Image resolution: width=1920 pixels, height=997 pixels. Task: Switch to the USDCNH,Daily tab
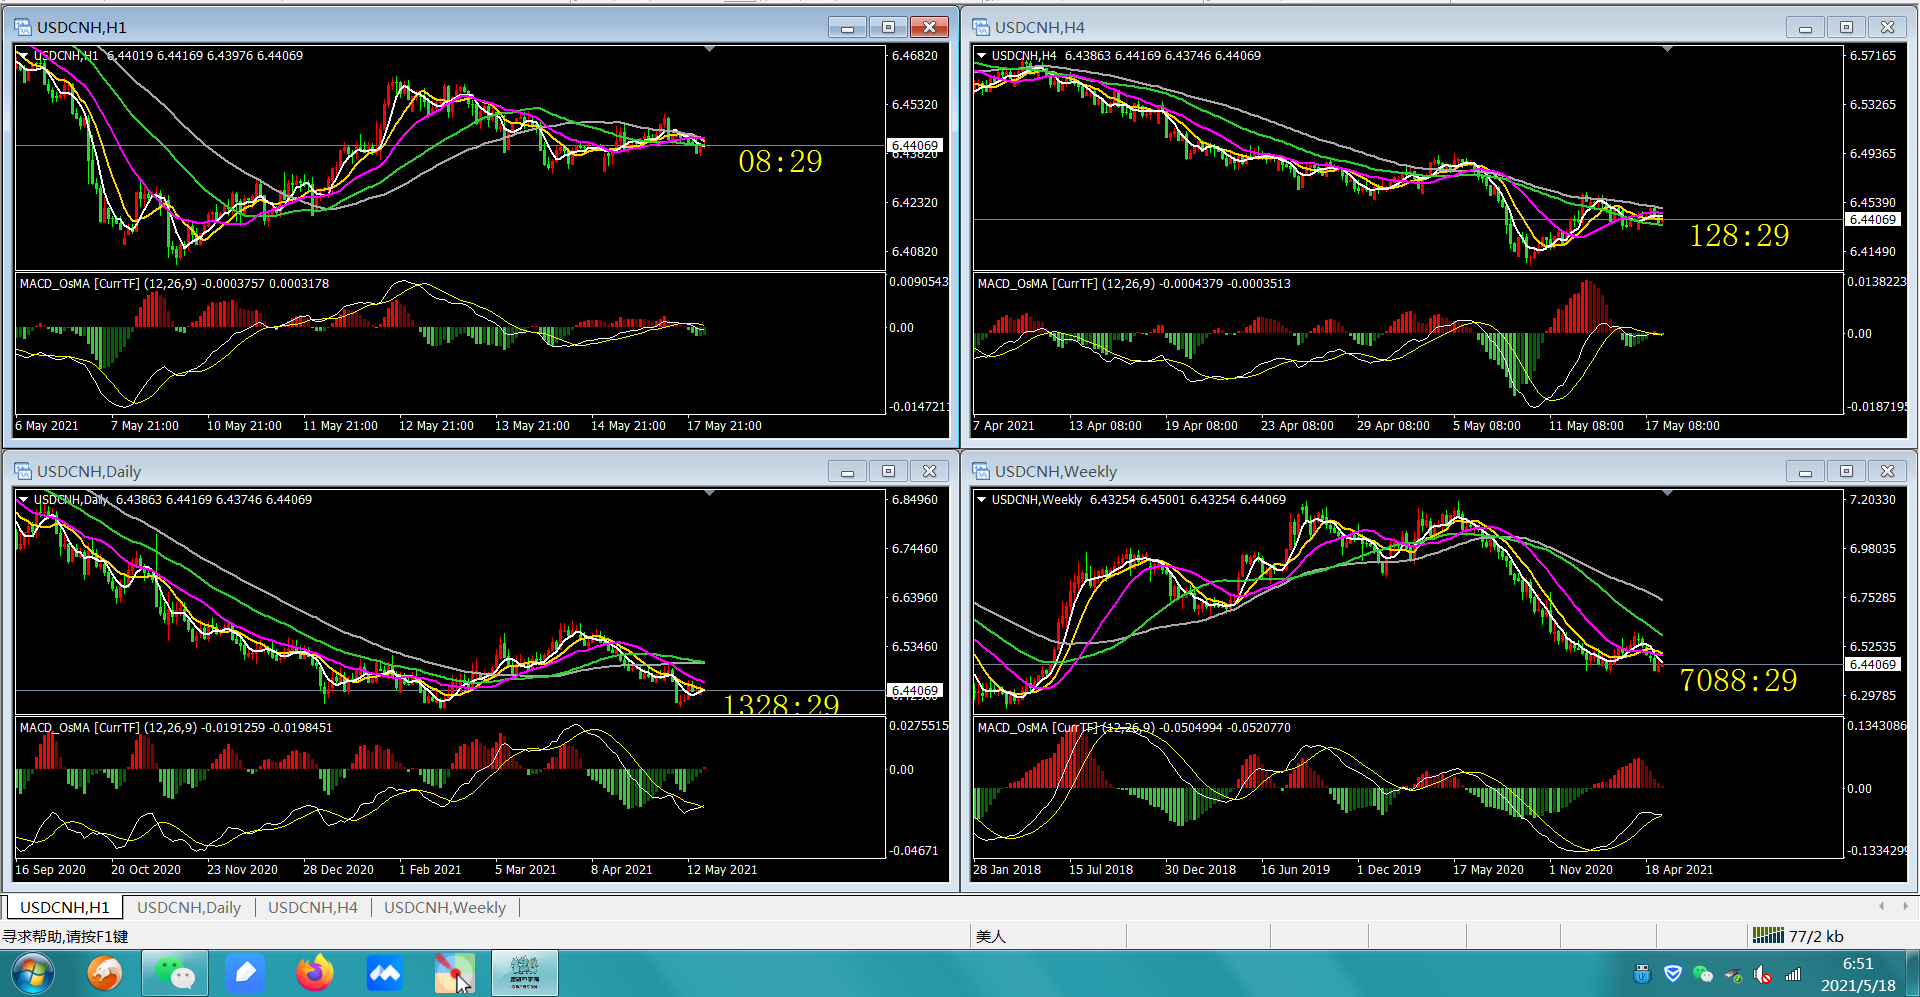(x=189, y=907)
